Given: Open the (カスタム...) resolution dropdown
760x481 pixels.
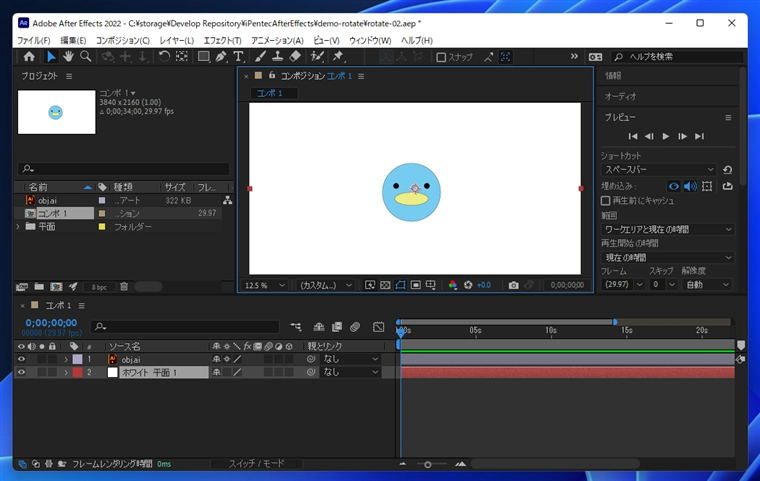Looking at the screenshot, I should point(325,286).
